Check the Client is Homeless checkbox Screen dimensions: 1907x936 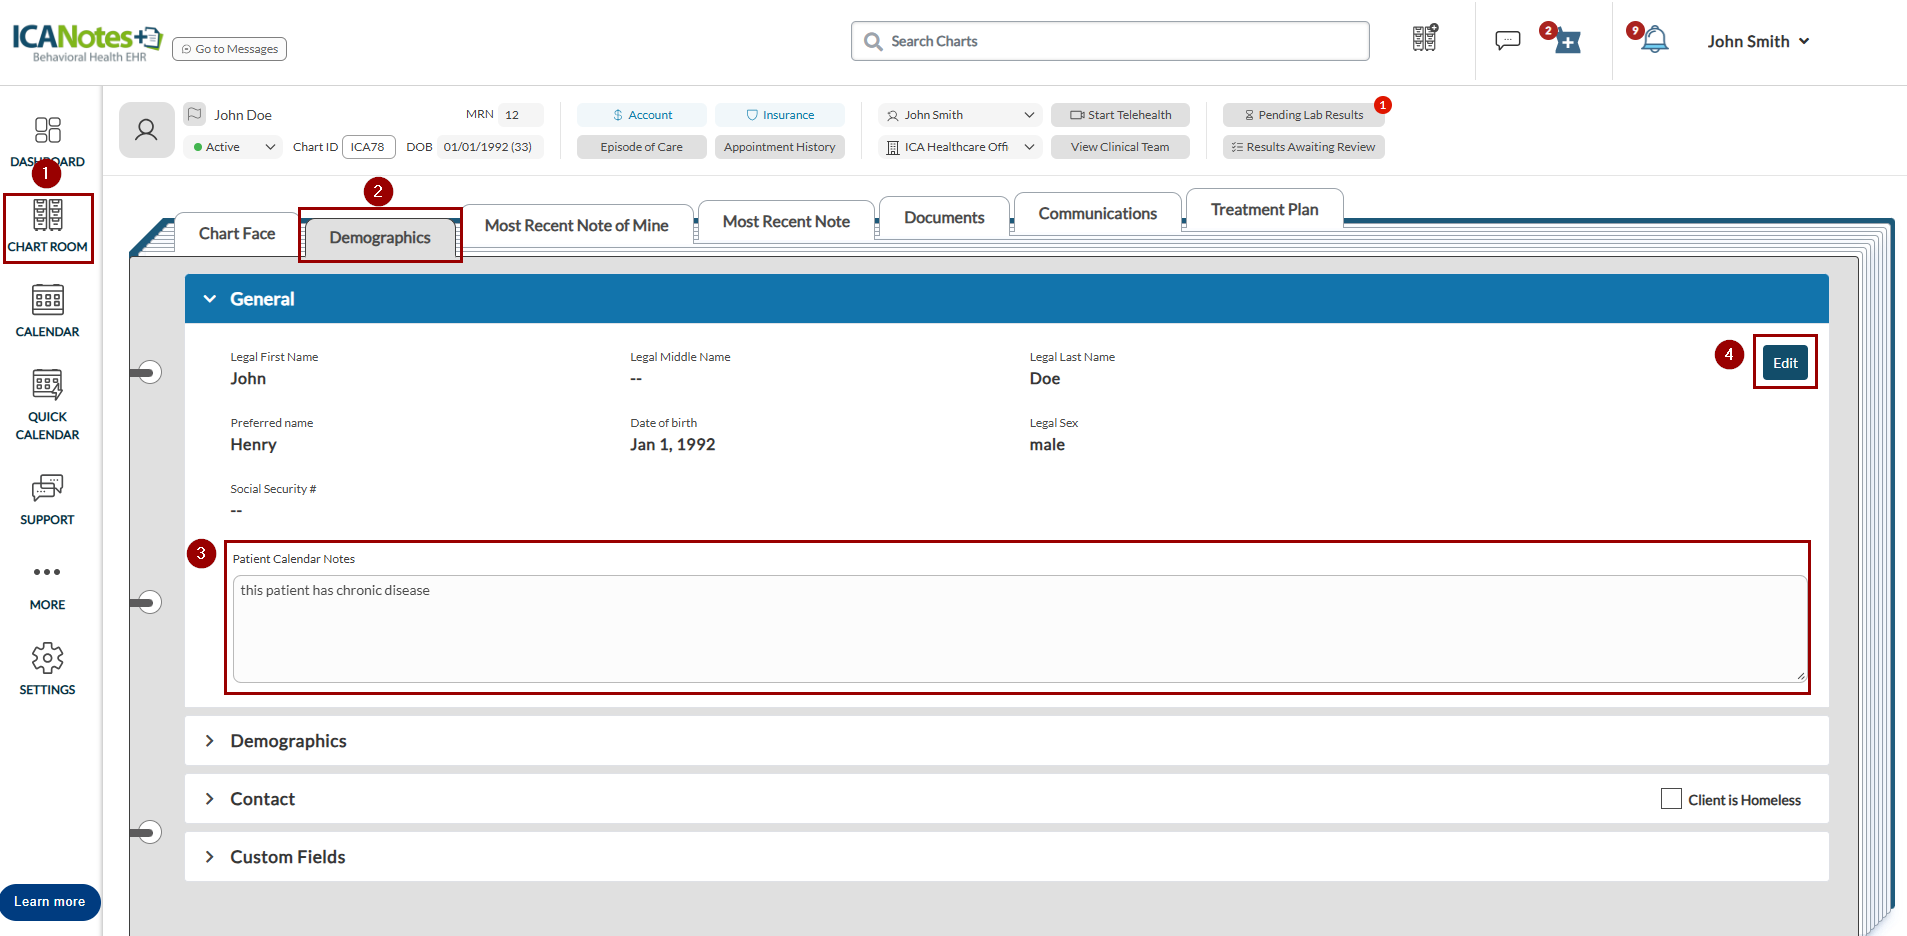(x=1670, y=799)
